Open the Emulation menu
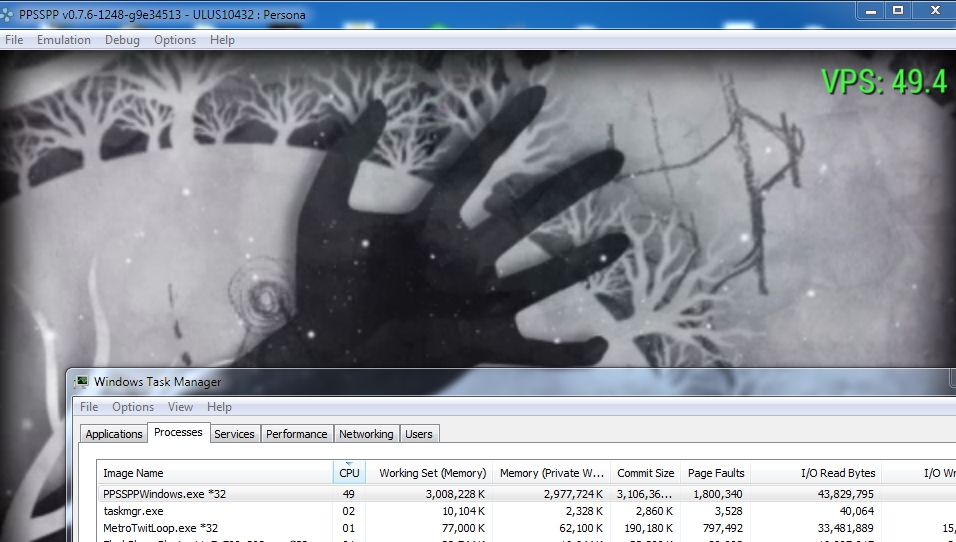The width and height of the screenshot is (956, 542). click(x=63, y=40)
